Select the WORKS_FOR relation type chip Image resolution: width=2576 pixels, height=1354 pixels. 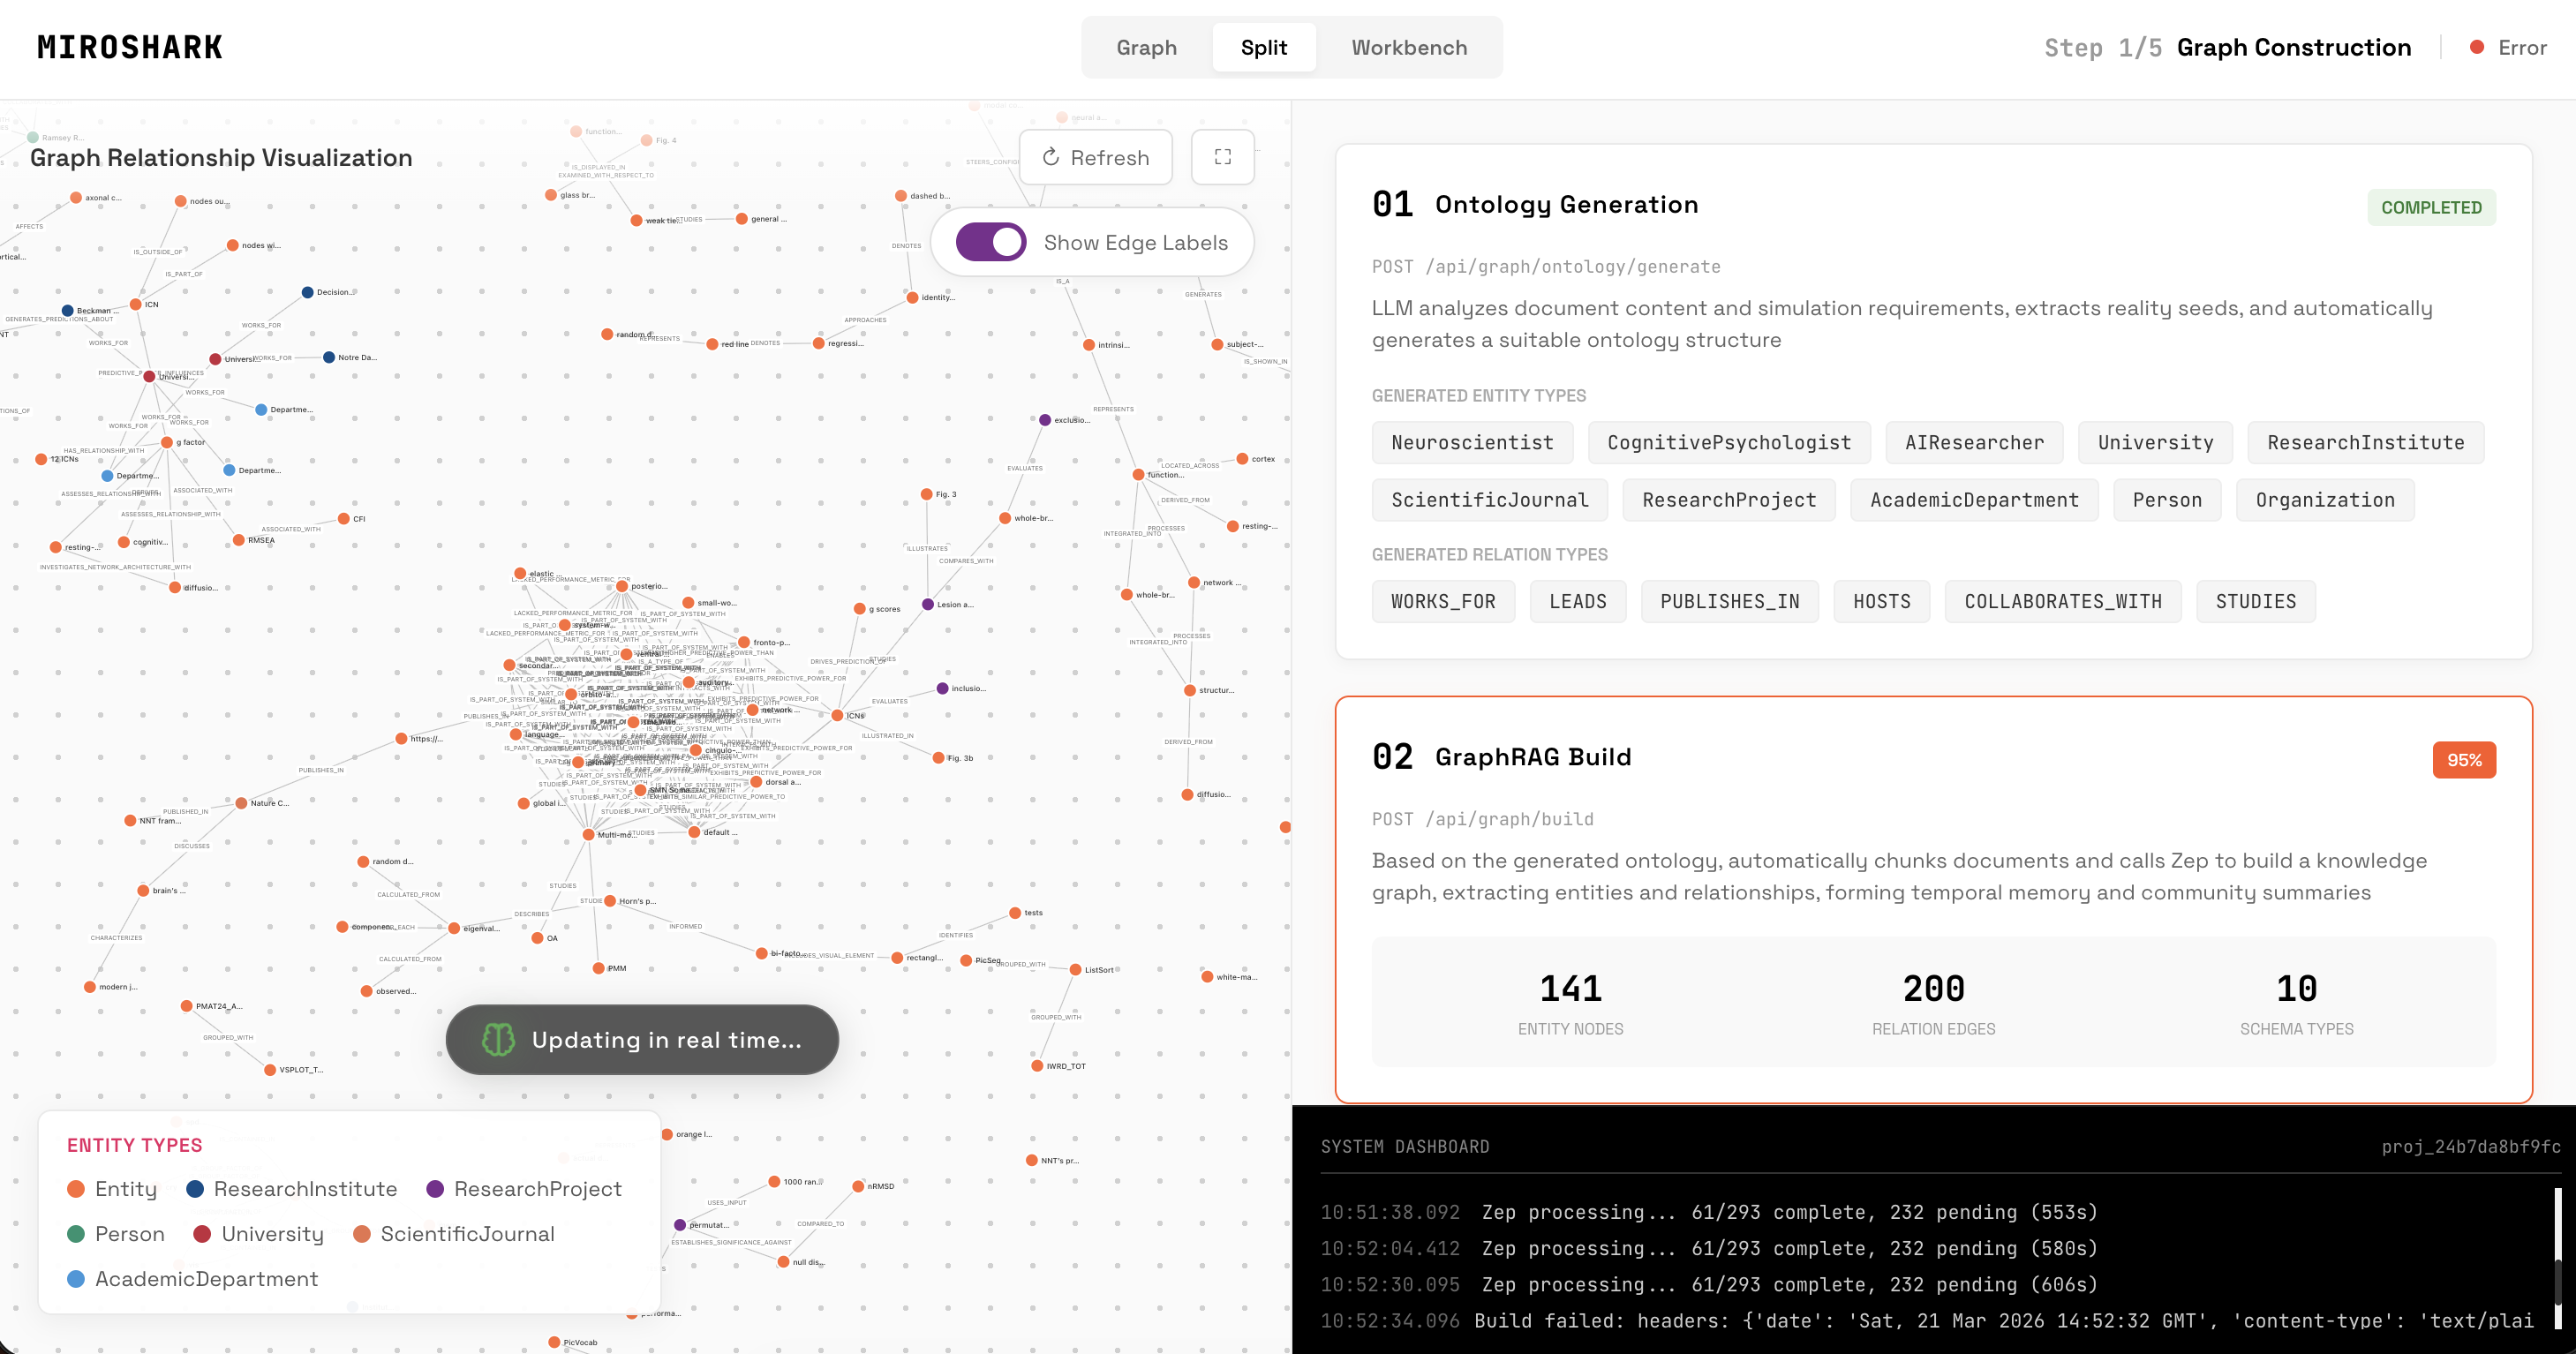pos(1443,601)
